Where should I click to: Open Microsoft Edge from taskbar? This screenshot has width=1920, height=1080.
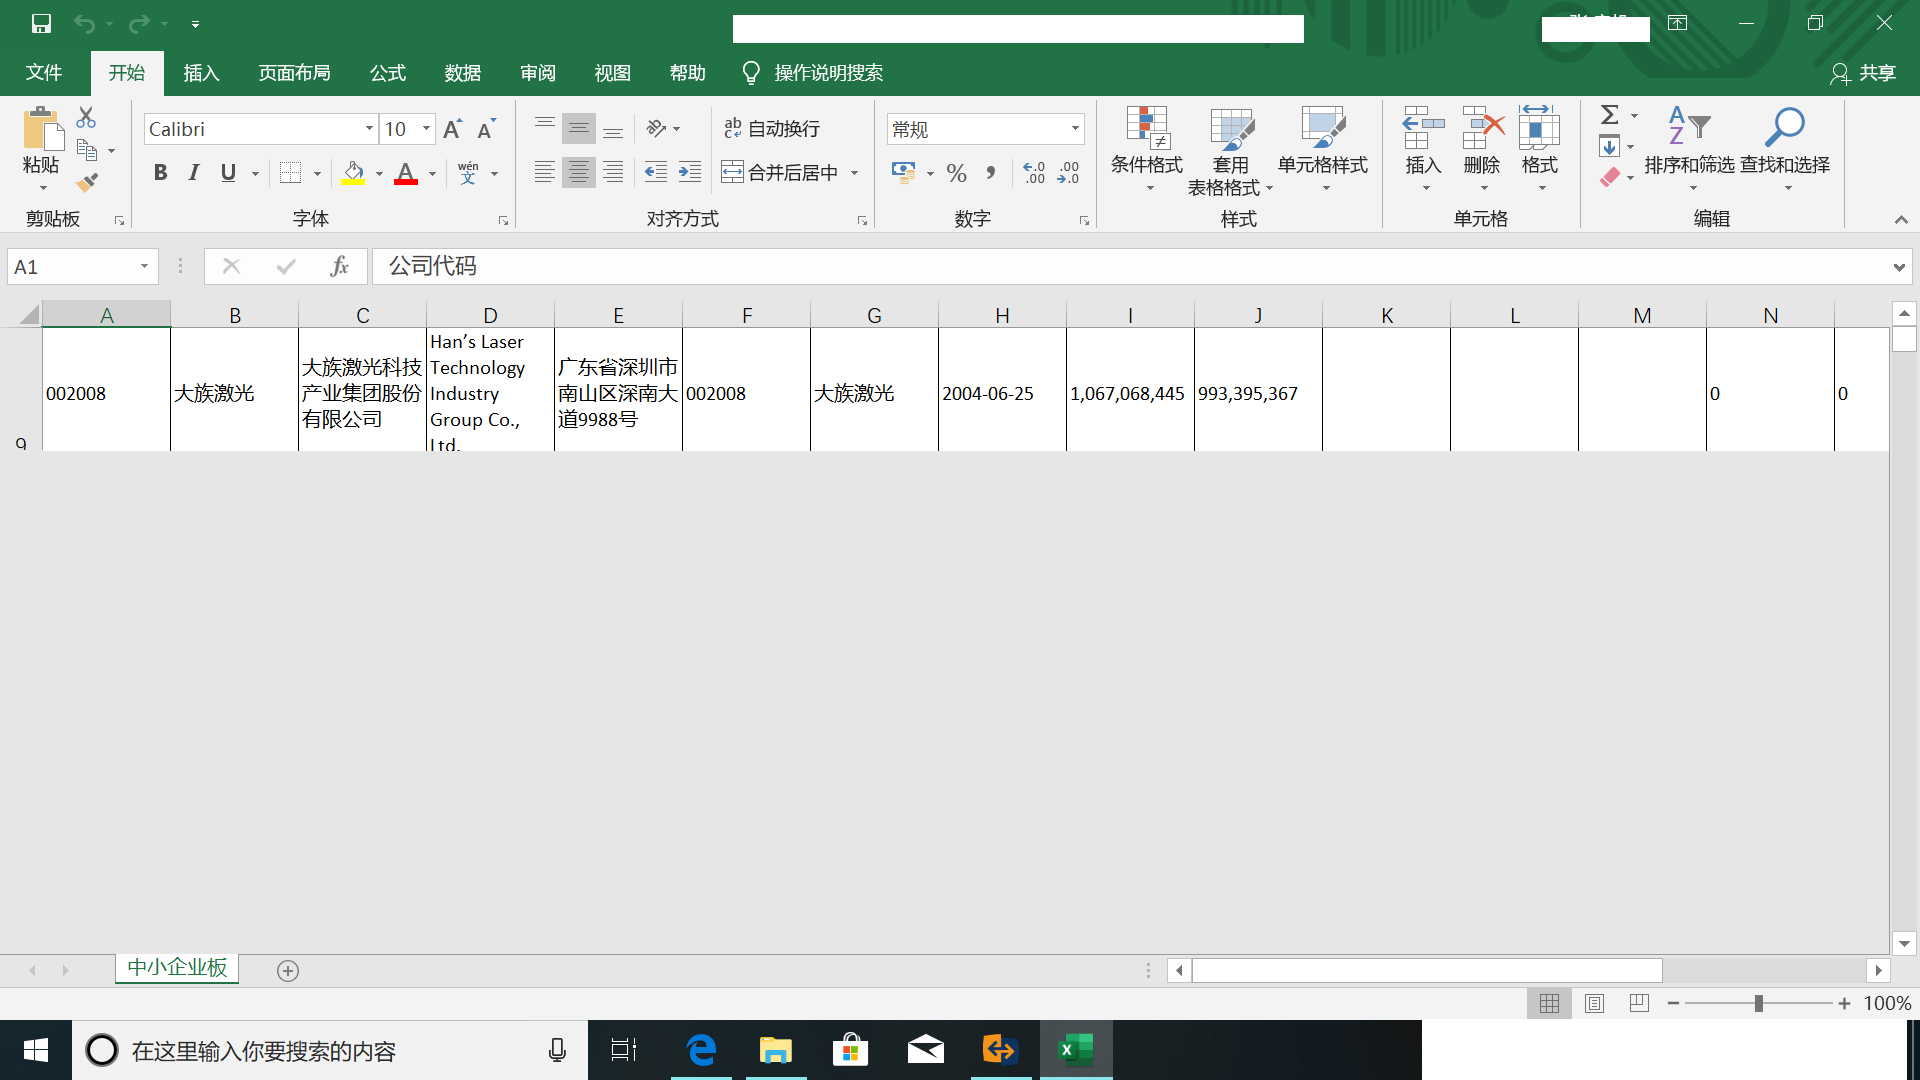click(x=702, y=1050)
